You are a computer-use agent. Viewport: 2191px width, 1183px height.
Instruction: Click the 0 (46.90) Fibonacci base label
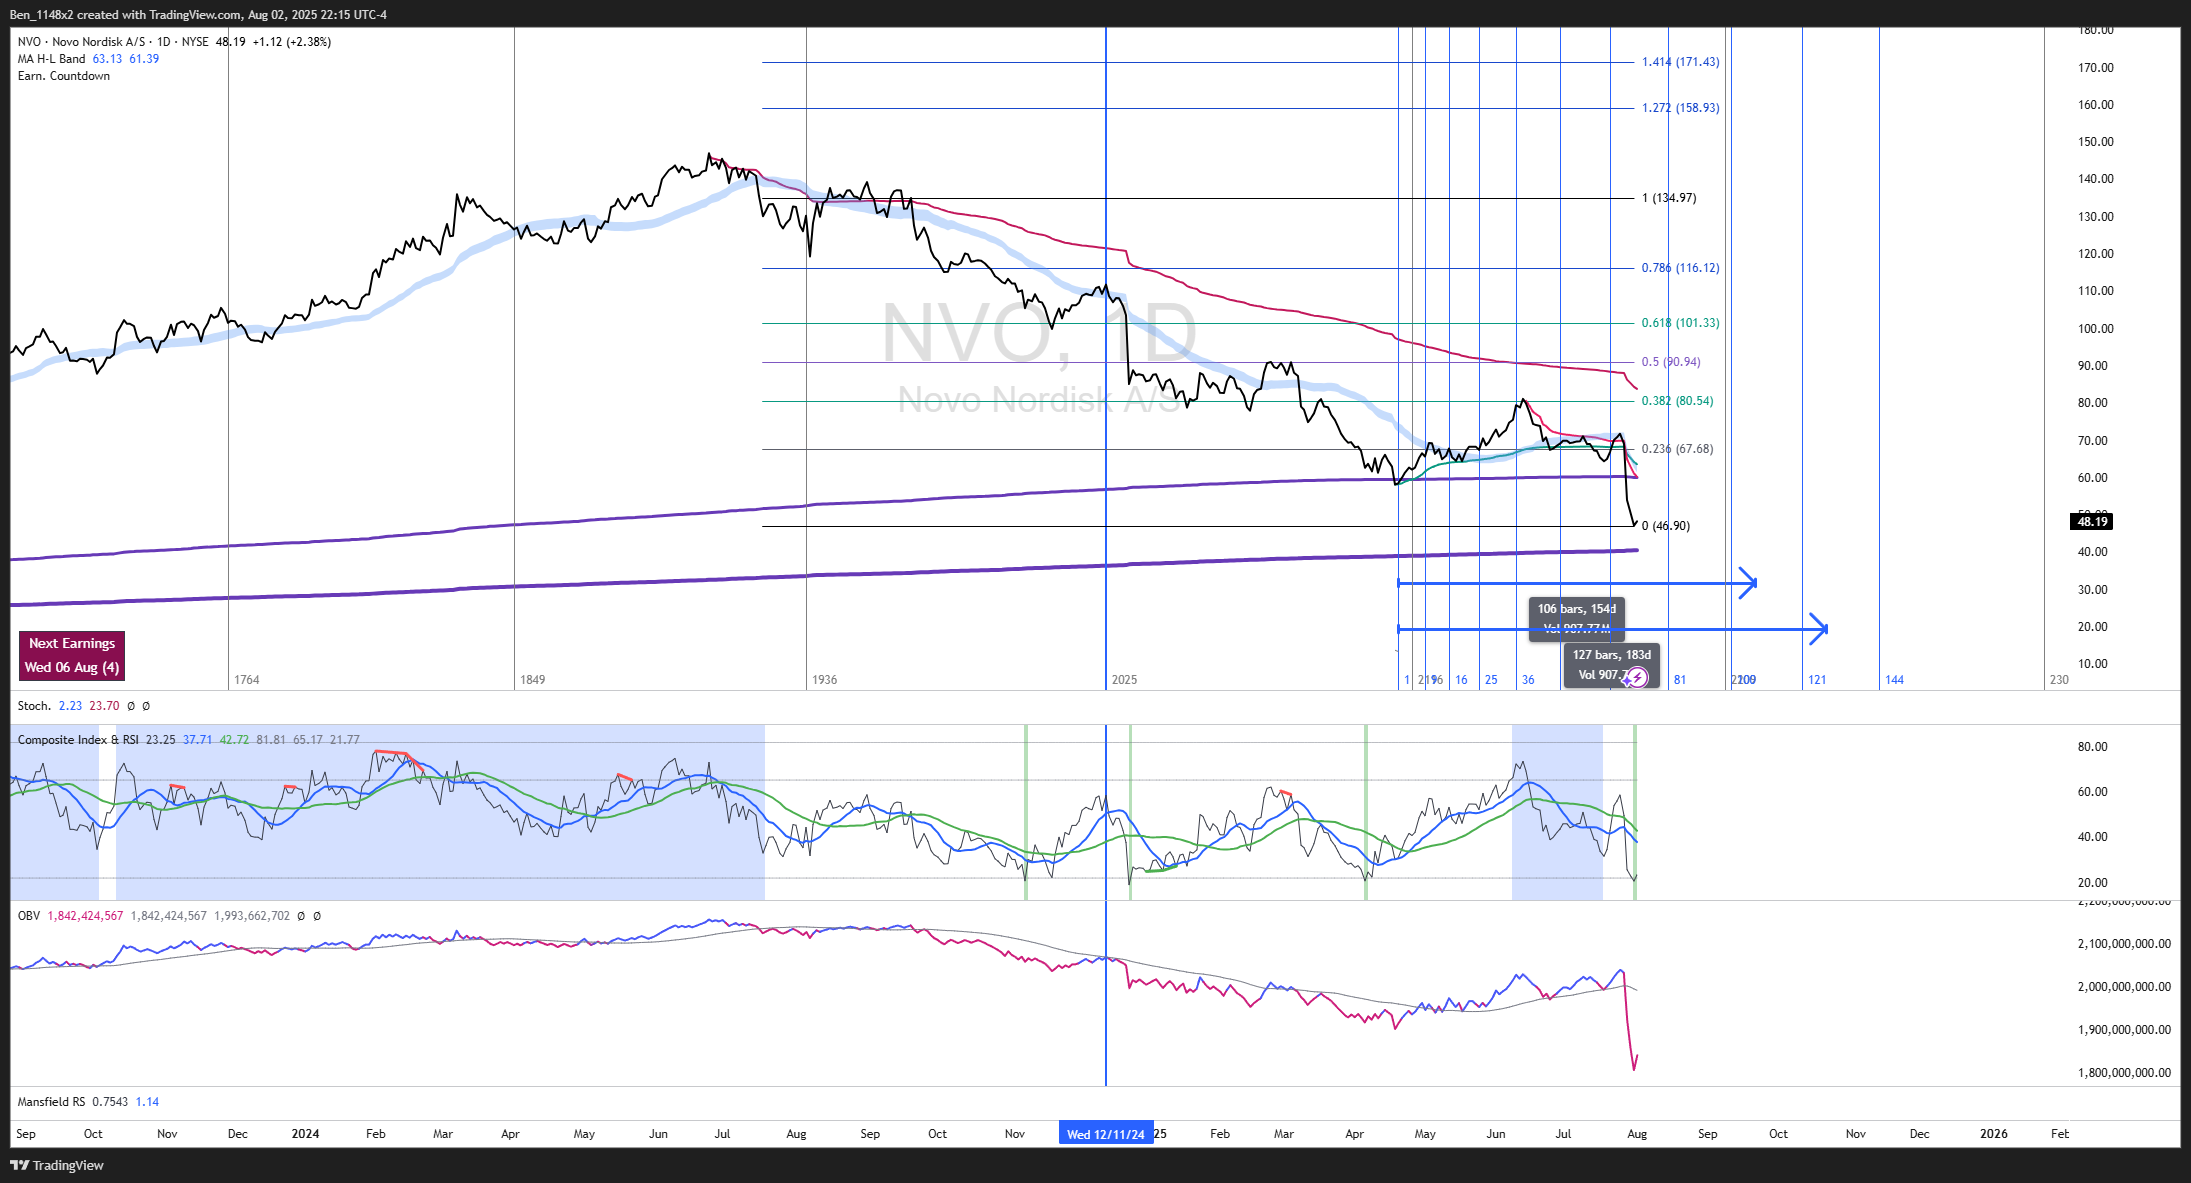[x=1666, y=526]
